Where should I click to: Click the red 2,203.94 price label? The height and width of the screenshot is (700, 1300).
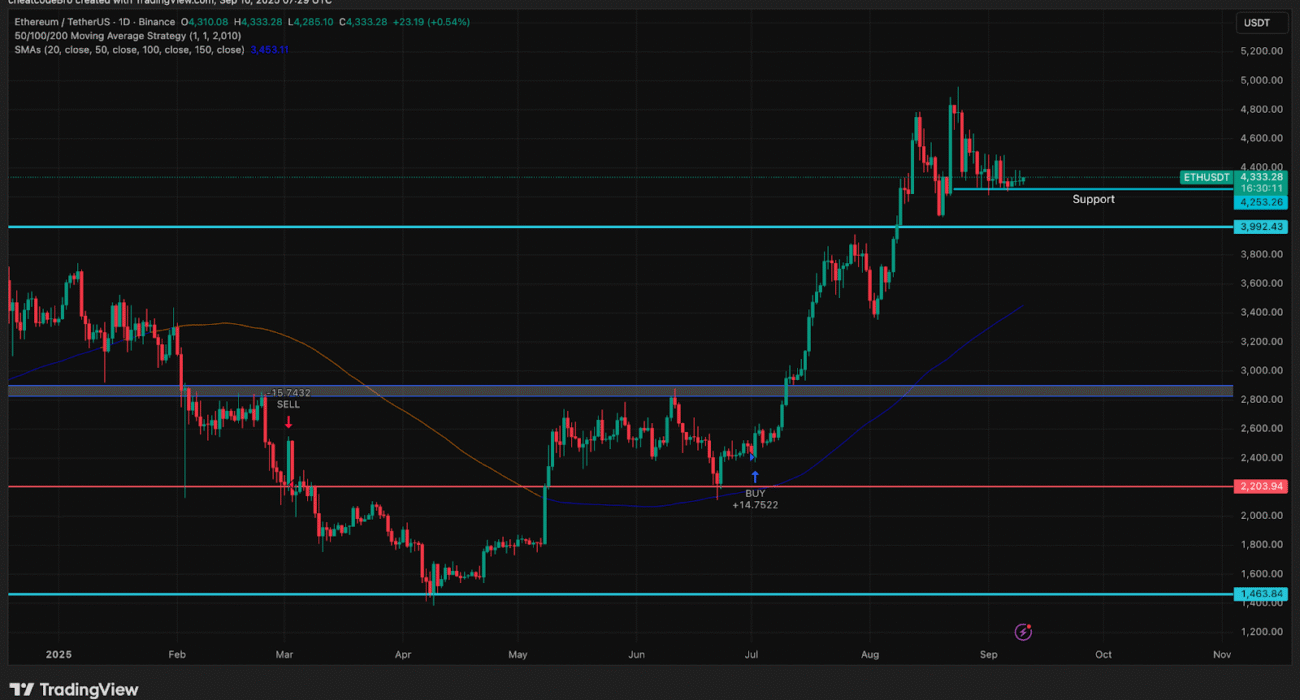click(x=1262, y=487)
